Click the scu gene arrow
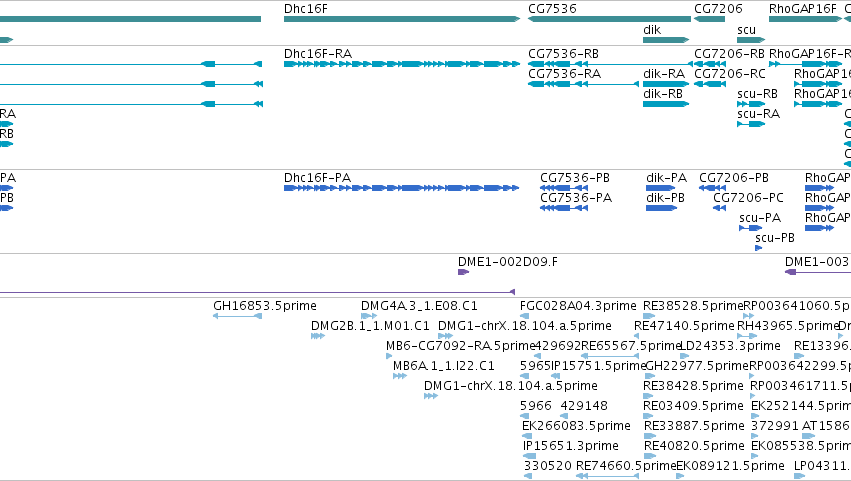This screenshot has height=481, width=851. [751, 40]
